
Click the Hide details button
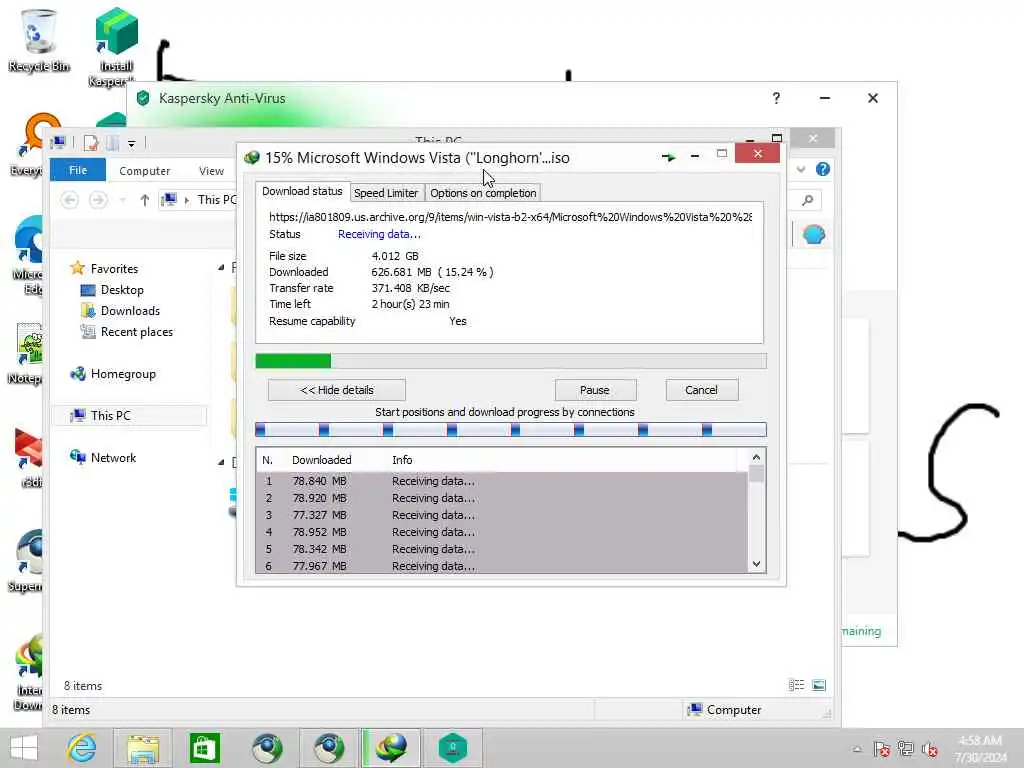(337, 390)
